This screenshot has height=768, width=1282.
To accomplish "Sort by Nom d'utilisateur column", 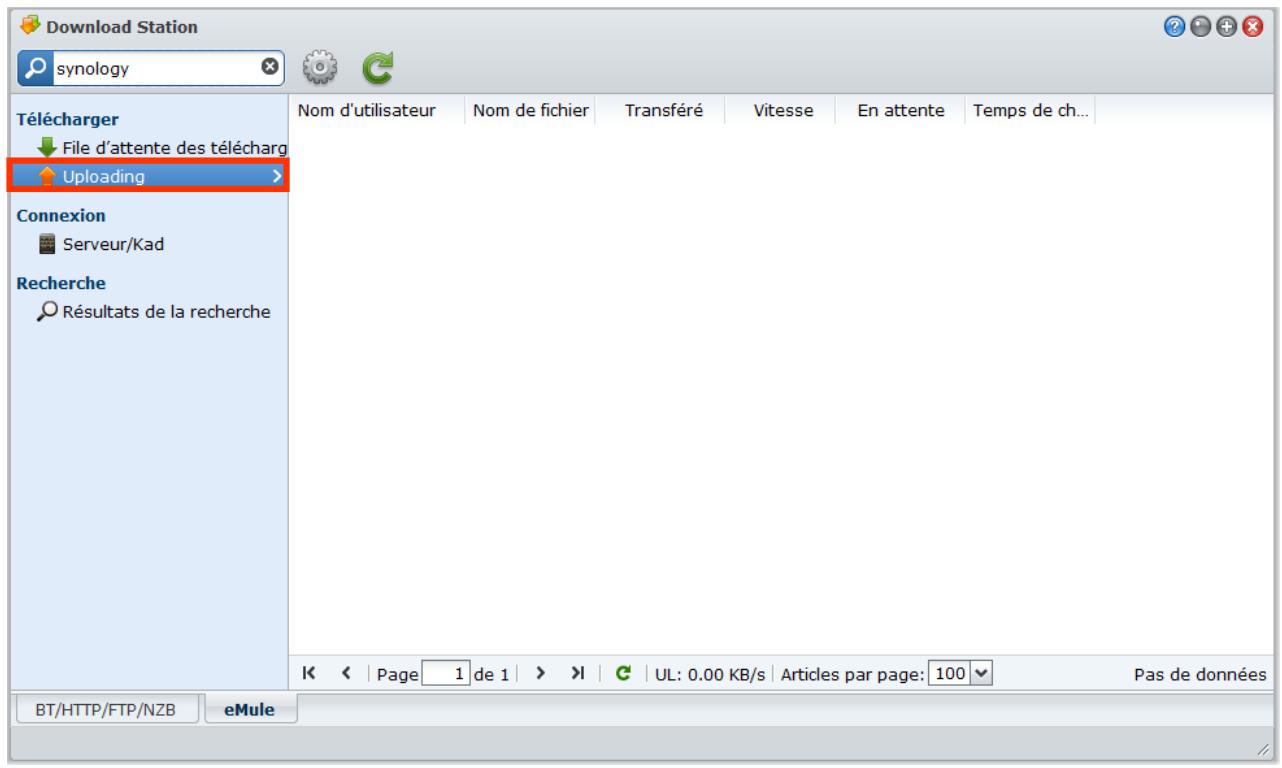I will click(376, 110).
